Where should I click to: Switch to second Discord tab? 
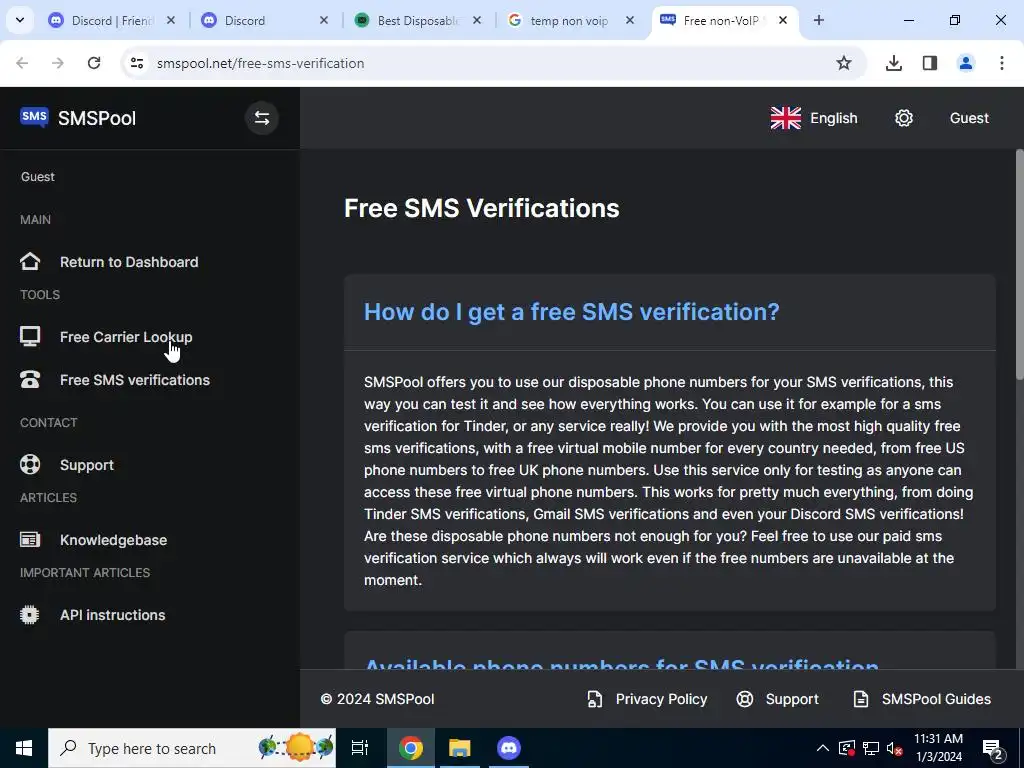[264, 20]
